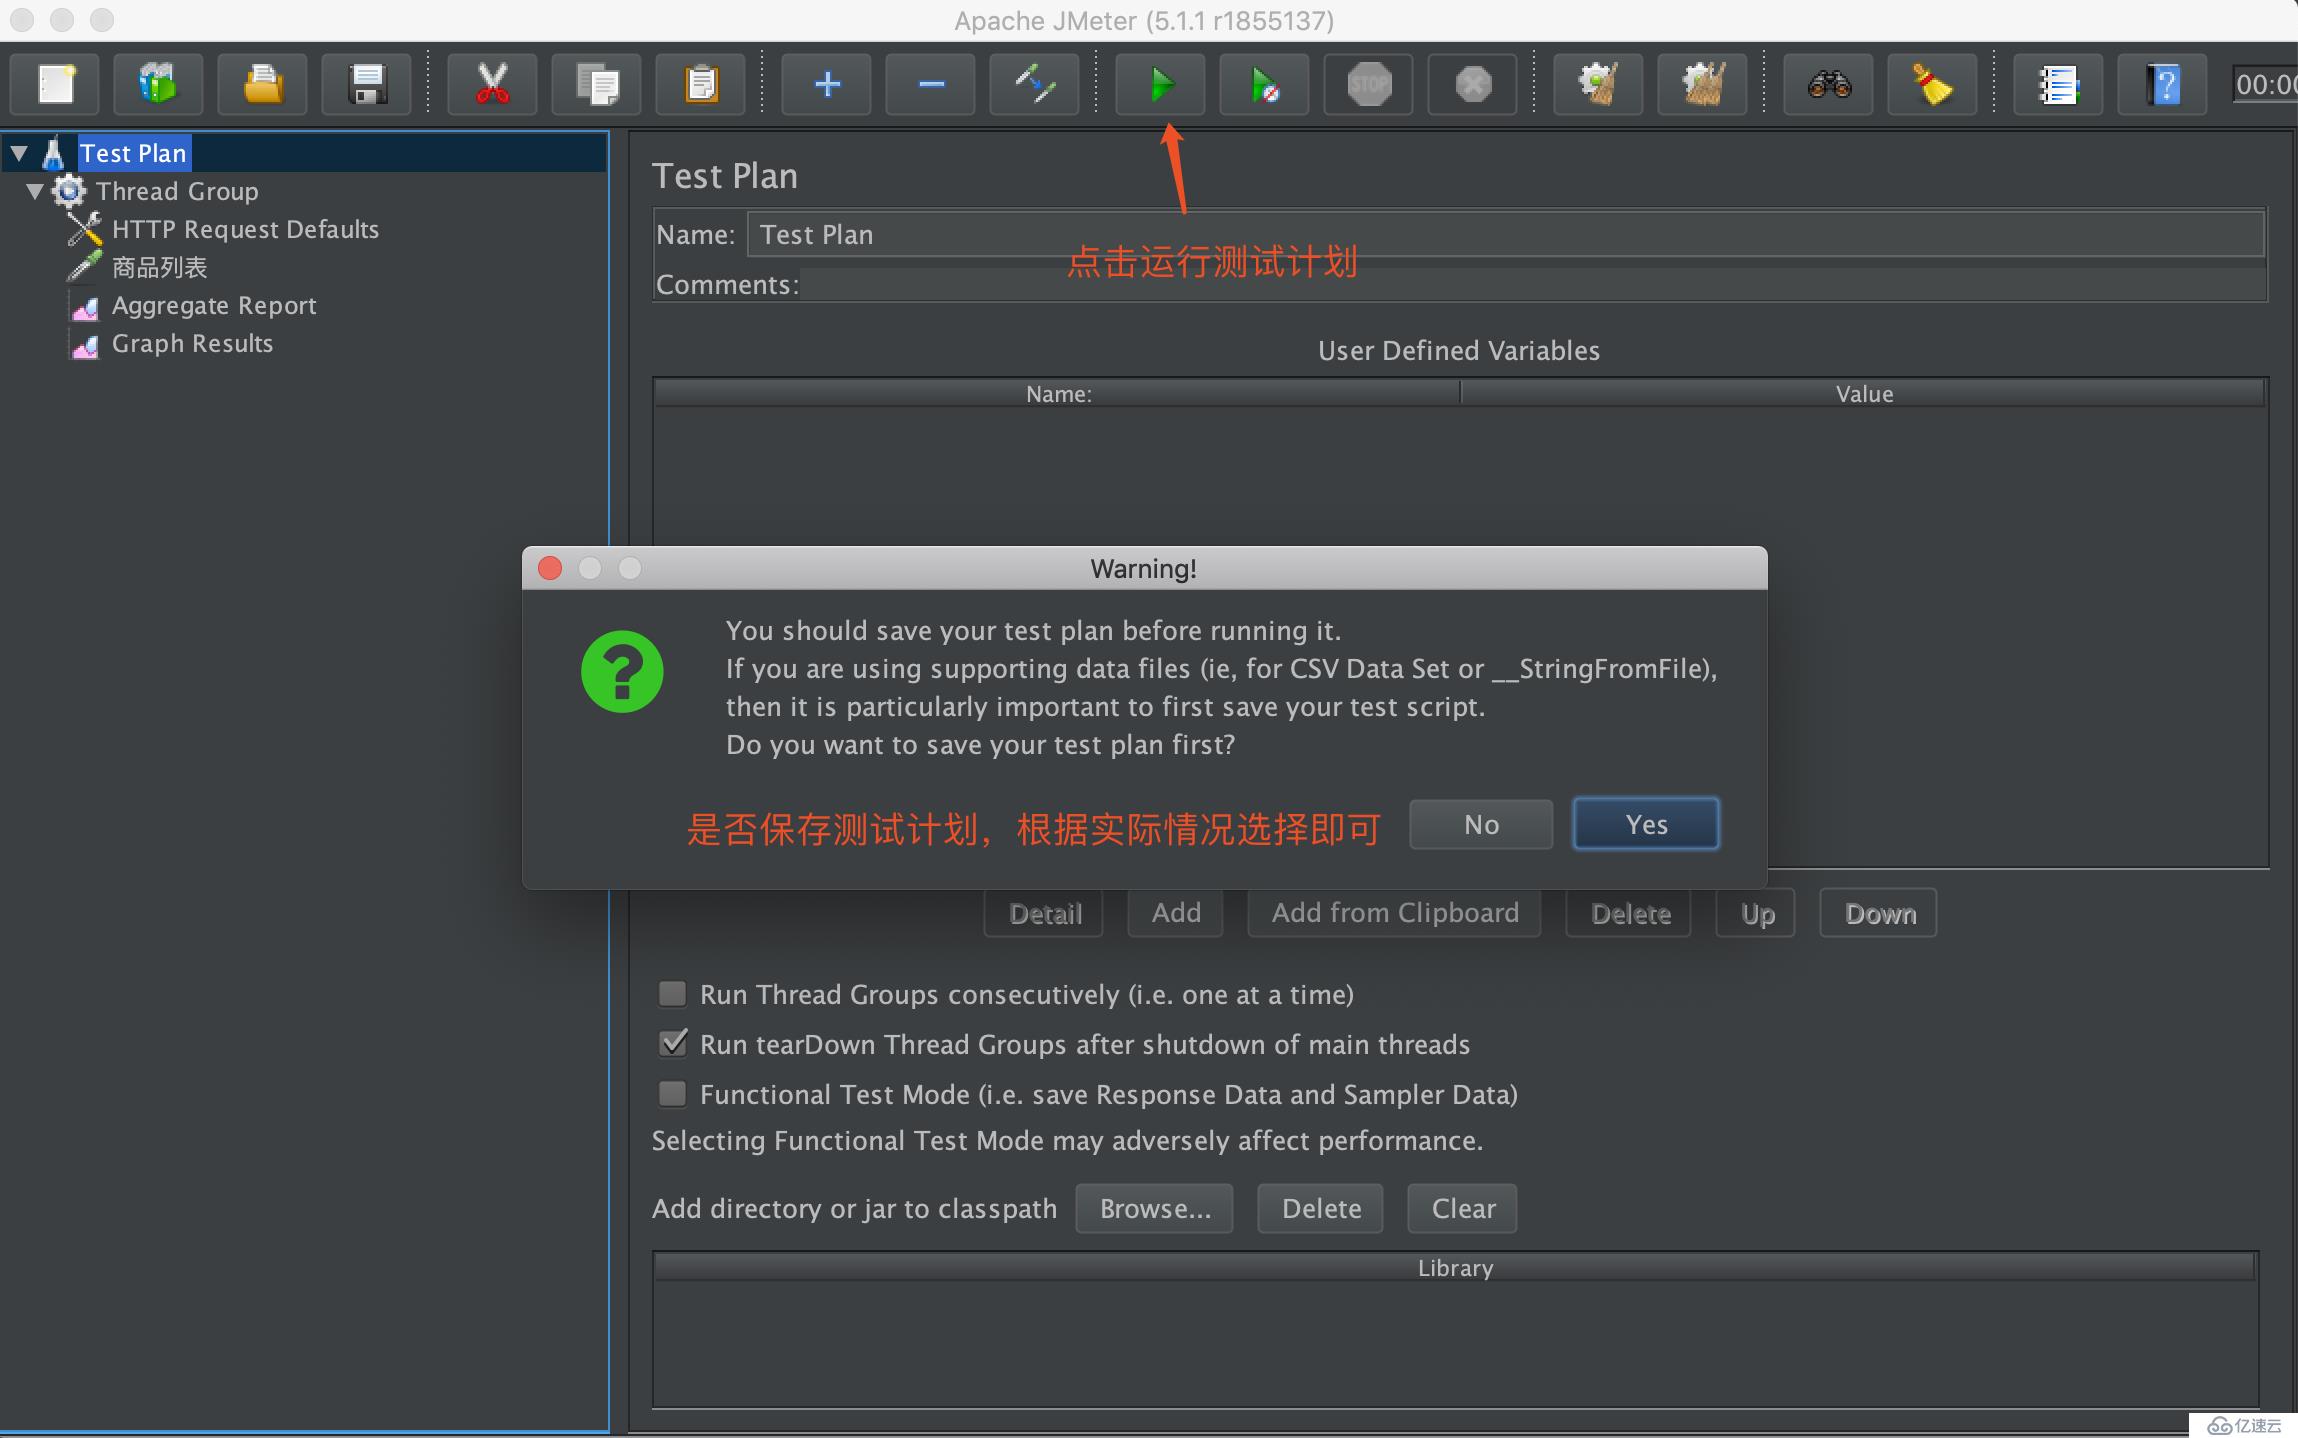Click the Detail button

(x=1044, y=913)
